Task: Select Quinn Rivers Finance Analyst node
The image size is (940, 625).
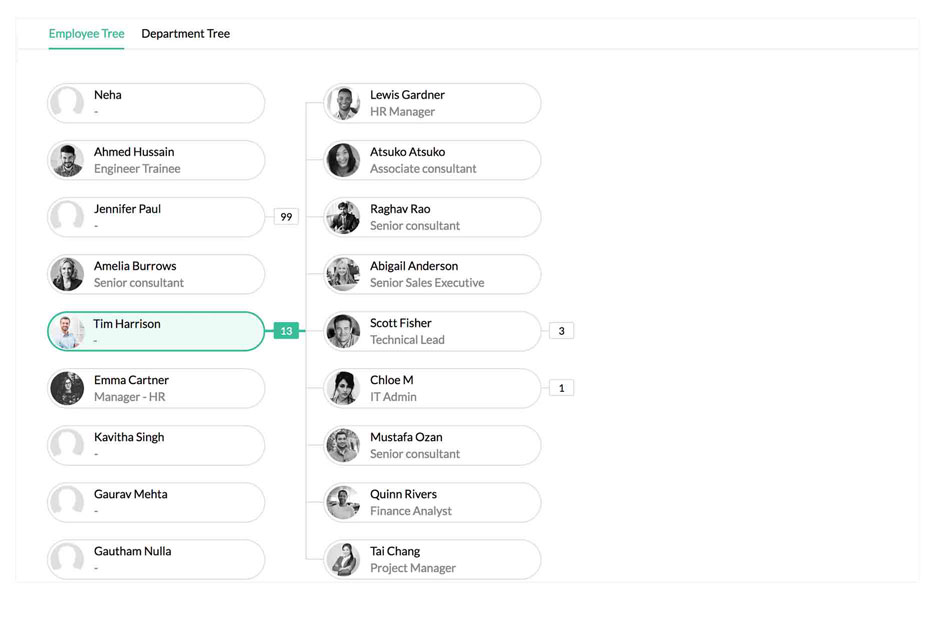Action: point(432,502)
